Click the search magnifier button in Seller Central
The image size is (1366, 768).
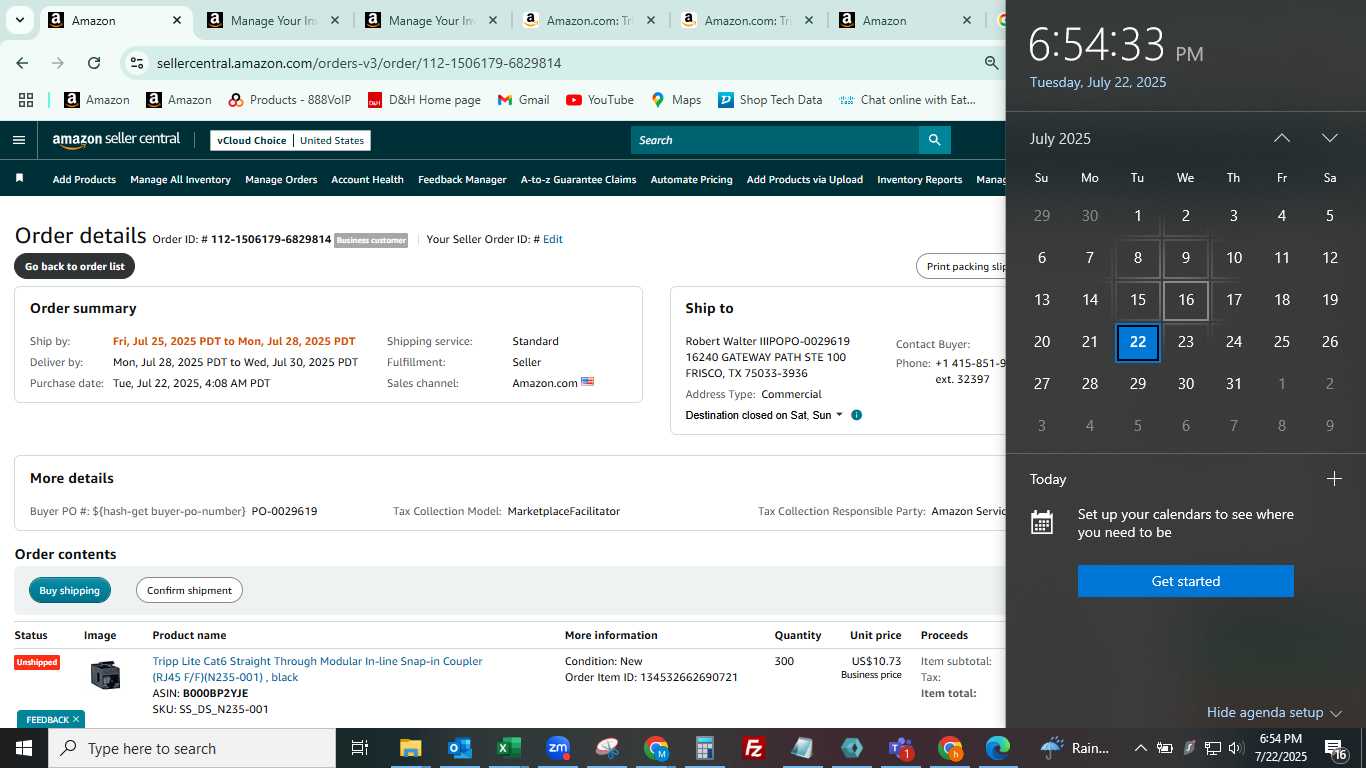934,140
